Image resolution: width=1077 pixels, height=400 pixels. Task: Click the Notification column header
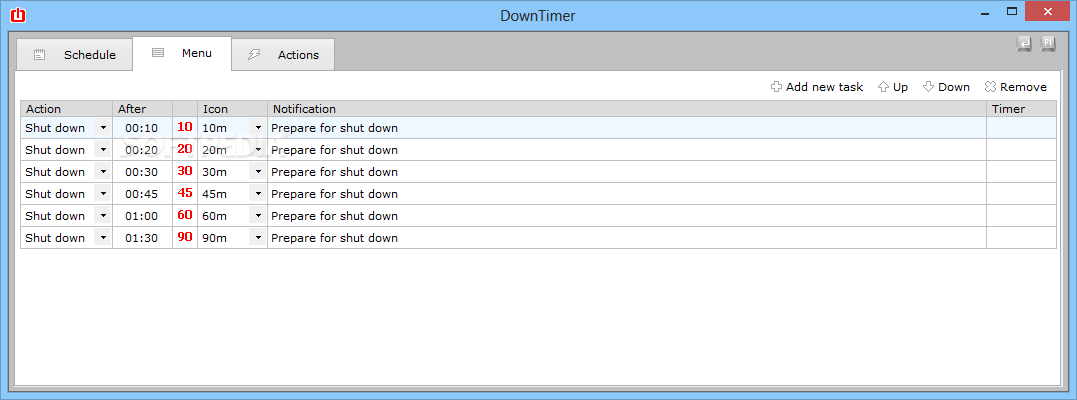(627, 109)
